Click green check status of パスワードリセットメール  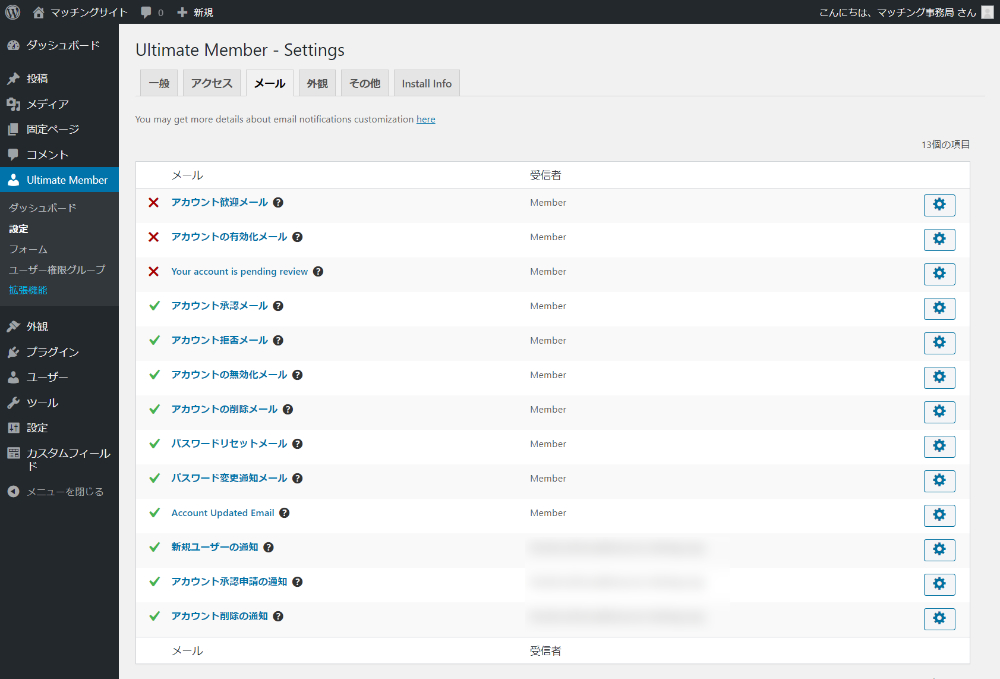click(154, 444)
